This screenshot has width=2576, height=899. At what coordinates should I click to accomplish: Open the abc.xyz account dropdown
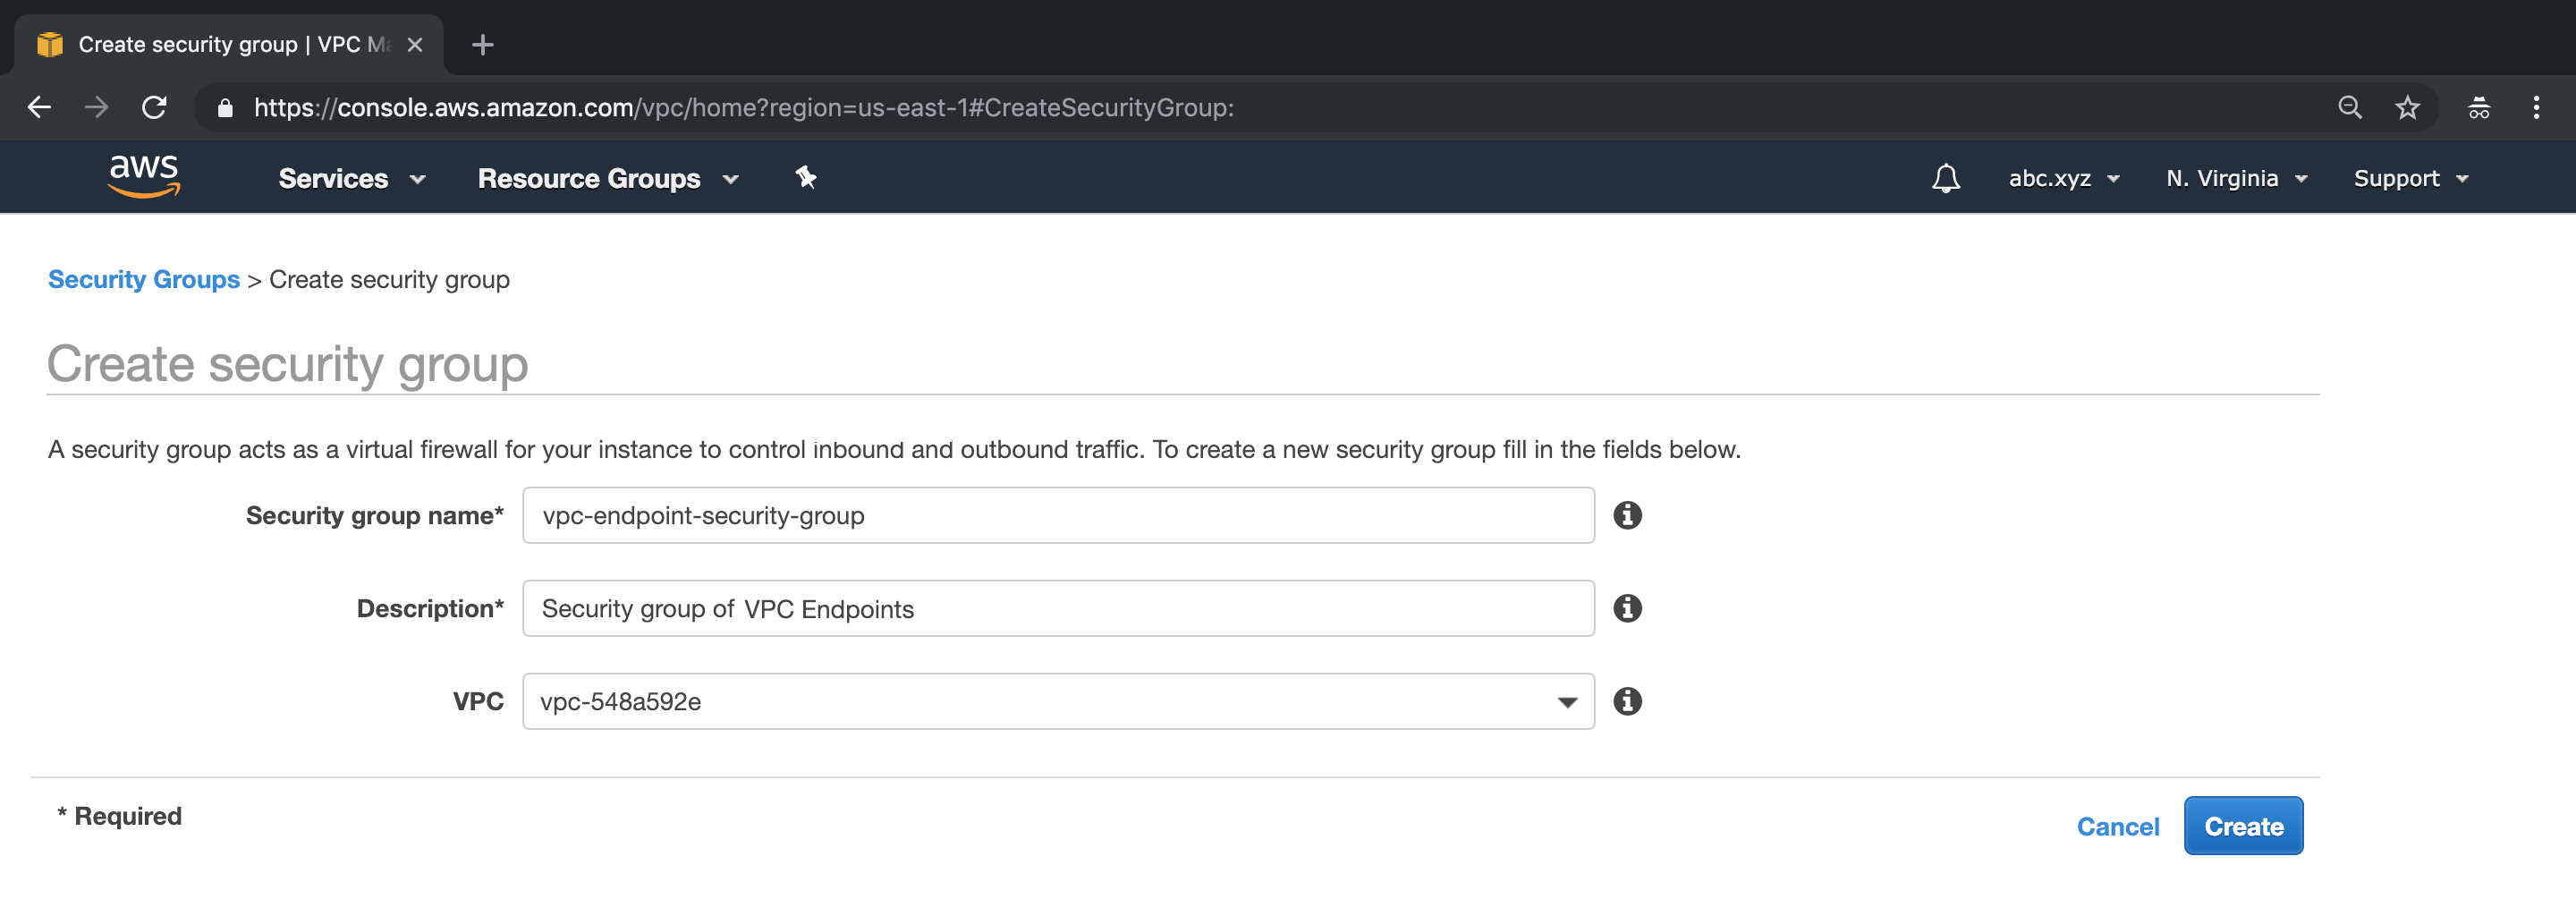point(2063,178)
